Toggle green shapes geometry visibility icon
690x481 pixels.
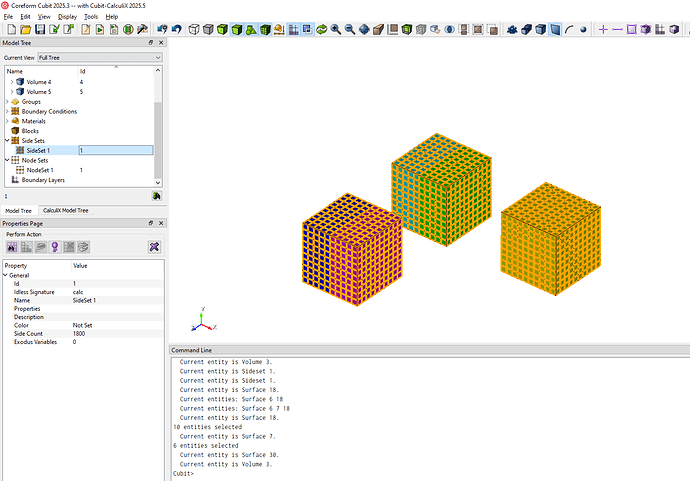coord(251,29)
